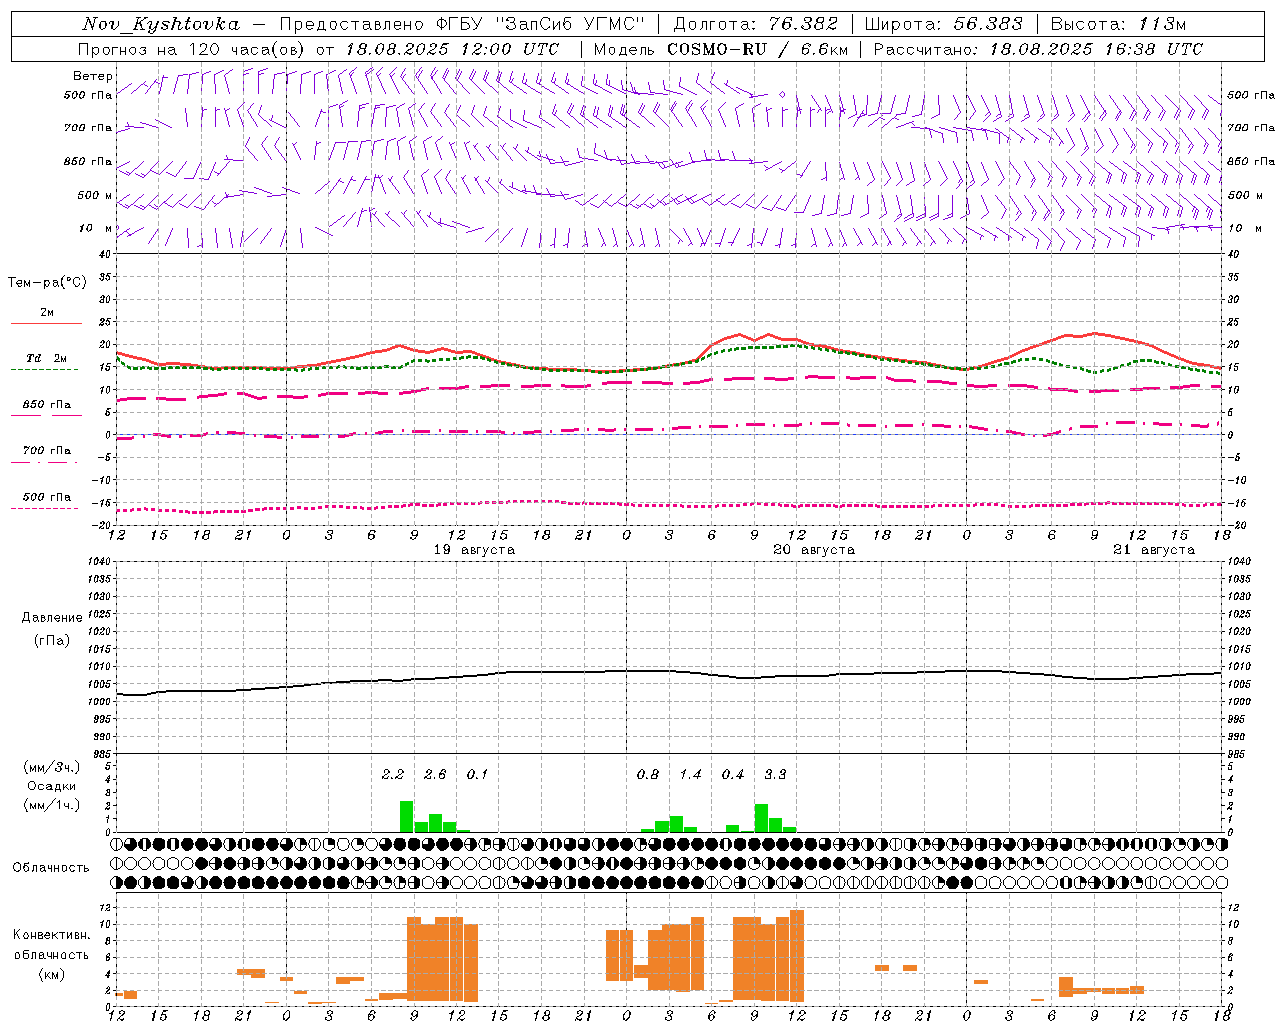Click the precipitation total 1.4
The image size is (1280, 1024).
click(690, 774)
